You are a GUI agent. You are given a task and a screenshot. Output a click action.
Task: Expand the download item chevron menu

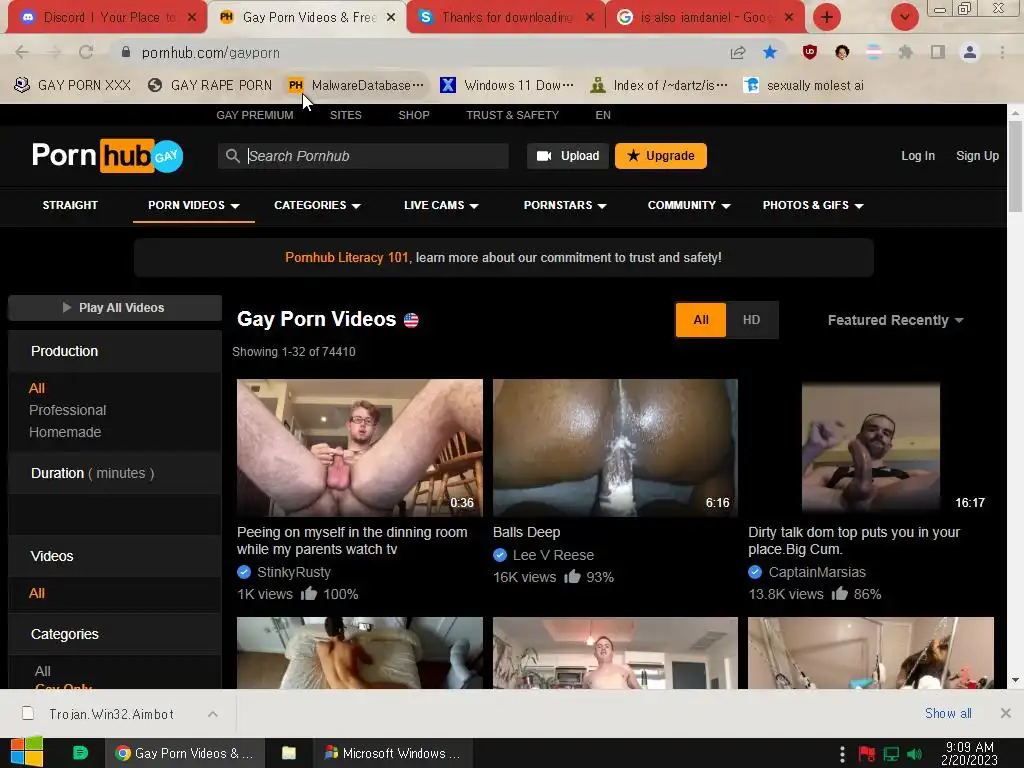(x=213, y=714)
